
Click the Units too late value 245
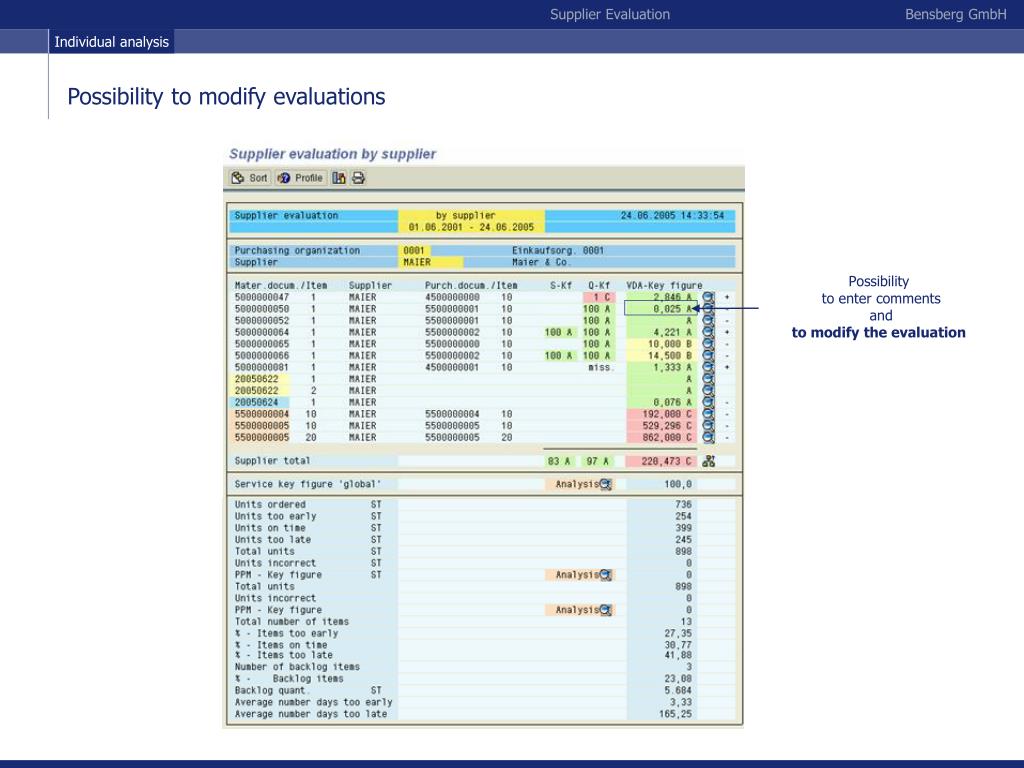pos(683,540)
